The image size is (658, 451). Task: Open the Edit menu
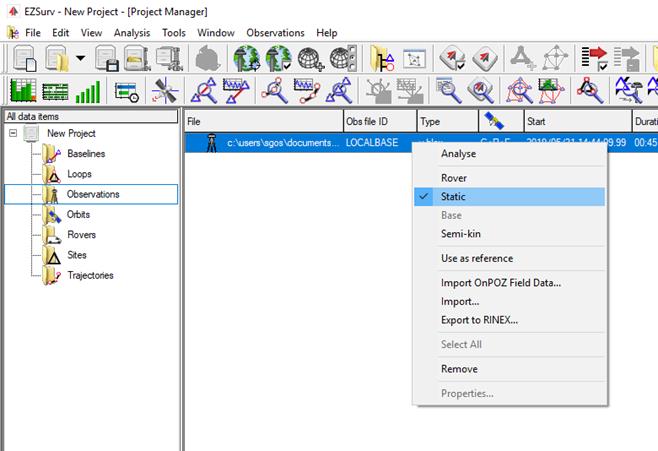point(60,33)
